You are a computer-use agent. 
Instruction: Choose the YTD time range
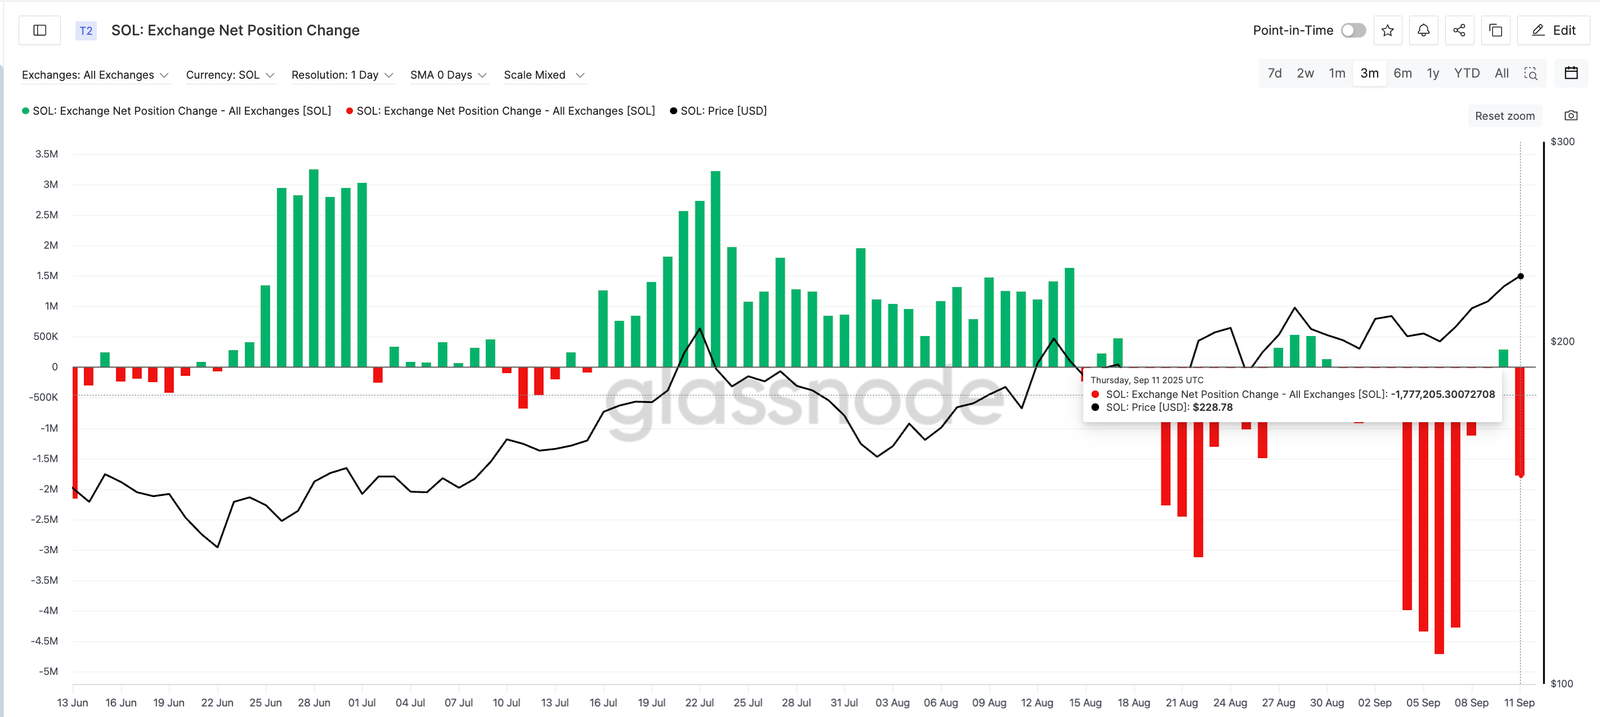click(1467, 73)
